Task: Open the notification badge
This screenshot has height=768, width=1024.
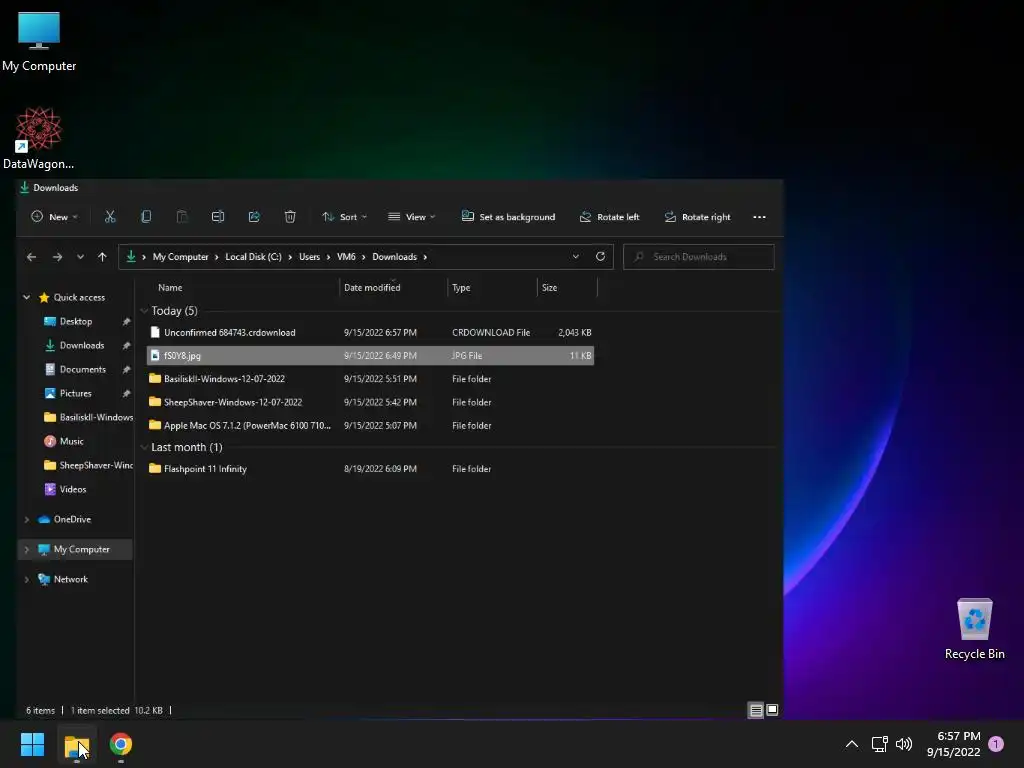Action: pyautogui.click(x=996, y=744)
